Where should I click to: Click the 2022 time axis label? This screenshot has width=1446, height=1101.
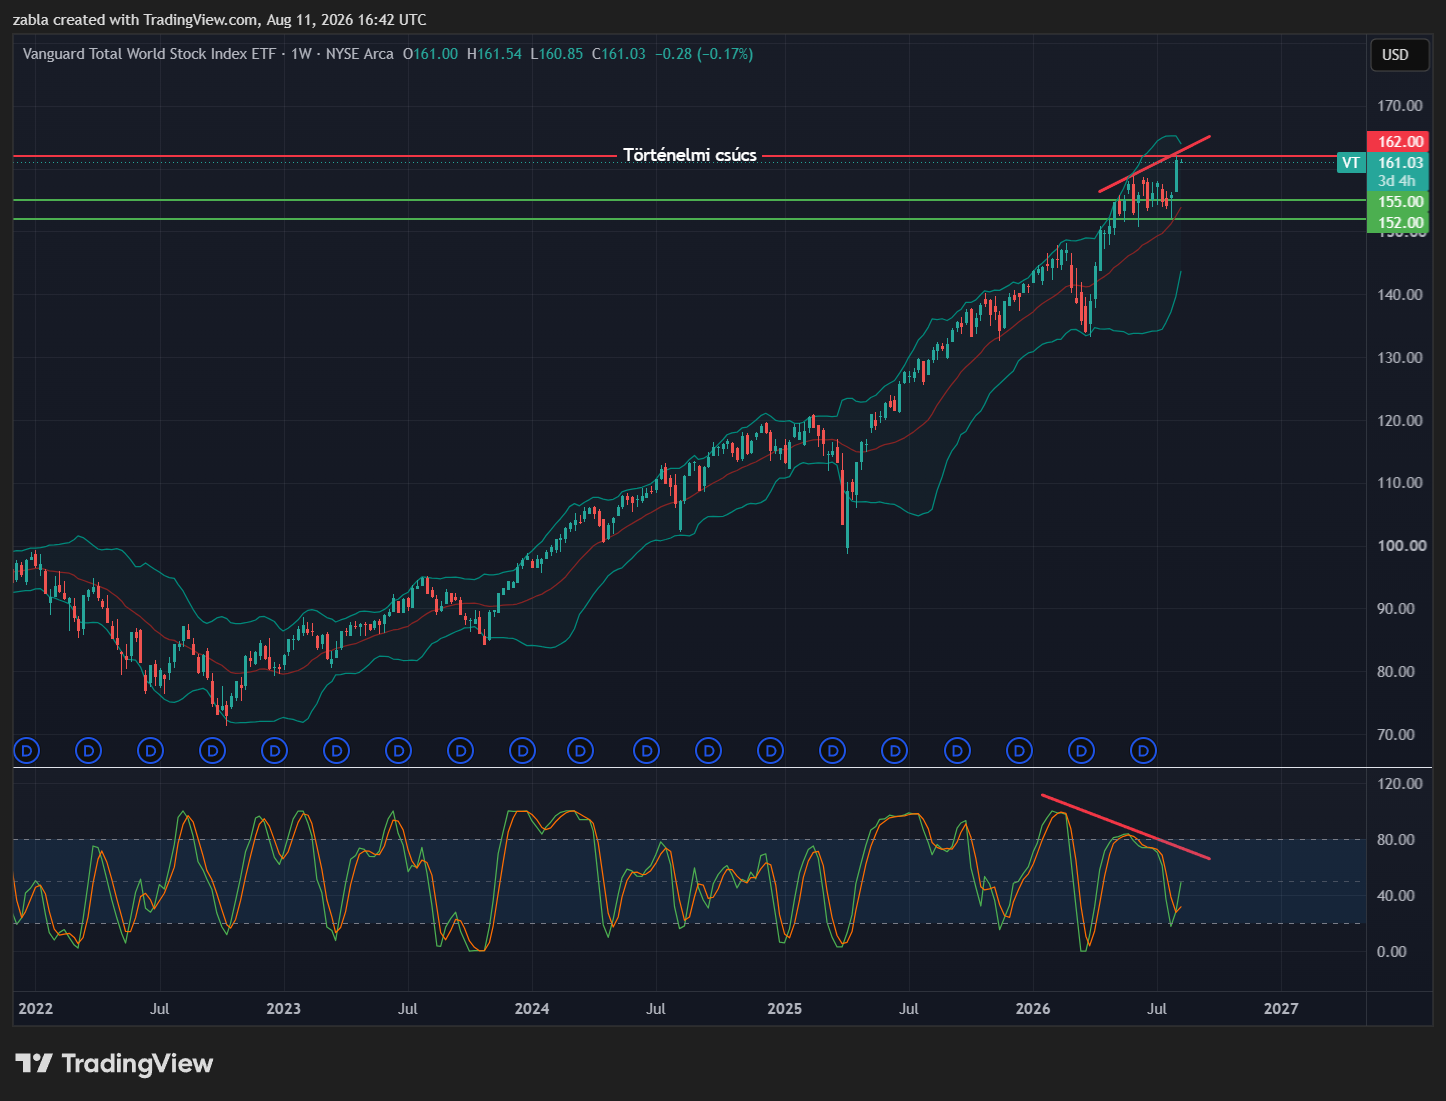(x=35, y=1008)
